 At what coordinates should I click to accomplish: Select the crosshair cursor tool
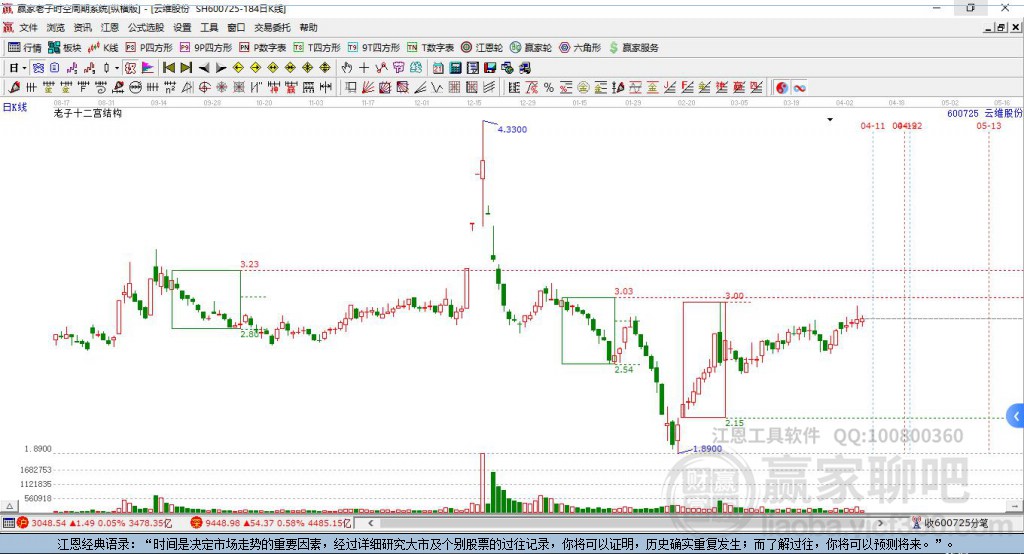[x=364, y=68]
